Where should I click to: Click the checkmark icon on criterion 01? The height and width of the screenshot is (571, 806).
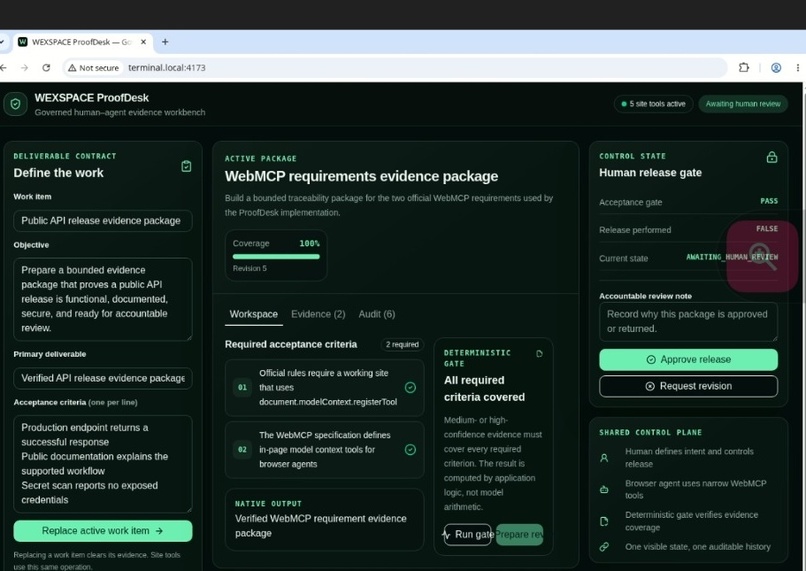[x=410, y=388]
